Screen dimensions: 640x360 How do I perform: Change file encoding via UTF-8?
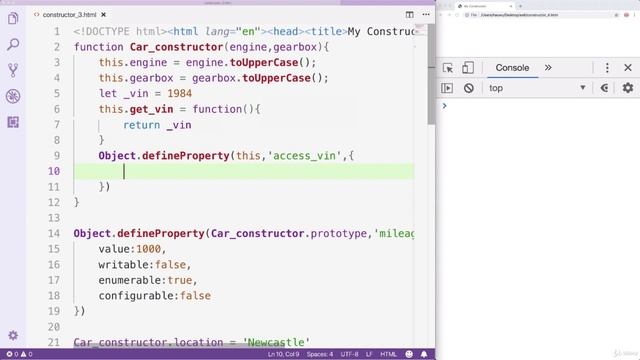click(x=349, y=354)
